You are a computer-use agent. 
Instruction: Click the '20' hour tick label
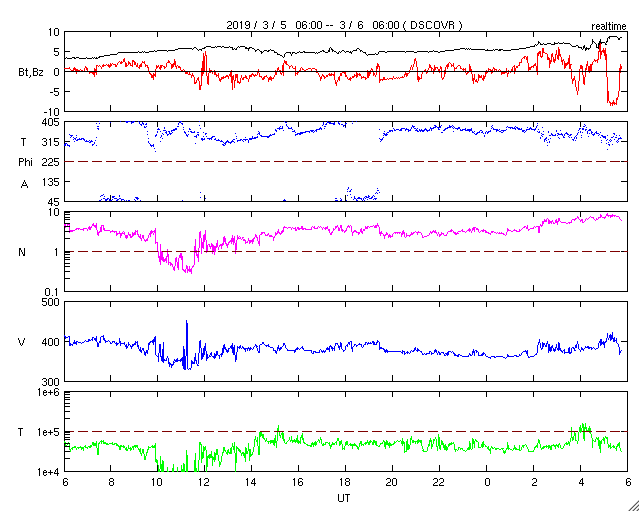coord(392,482)
